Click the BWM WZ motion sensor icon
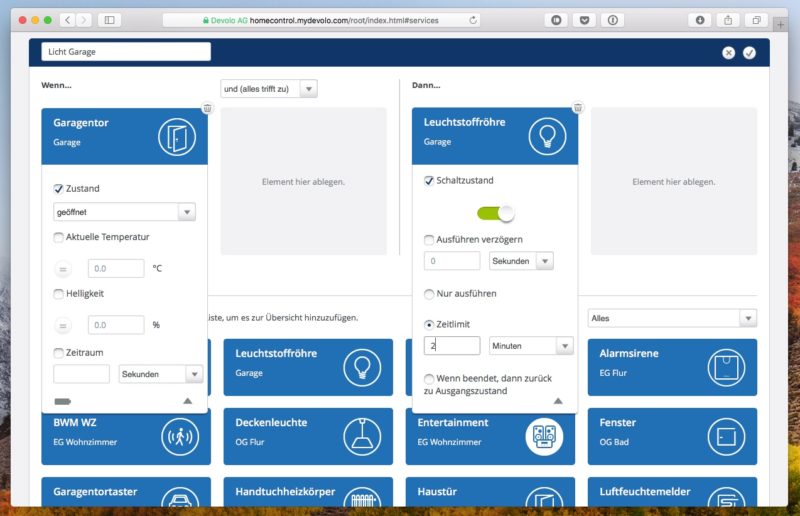The height and width of the screenshot is (516, 800). pyautogui.click(x=179, y=436)
